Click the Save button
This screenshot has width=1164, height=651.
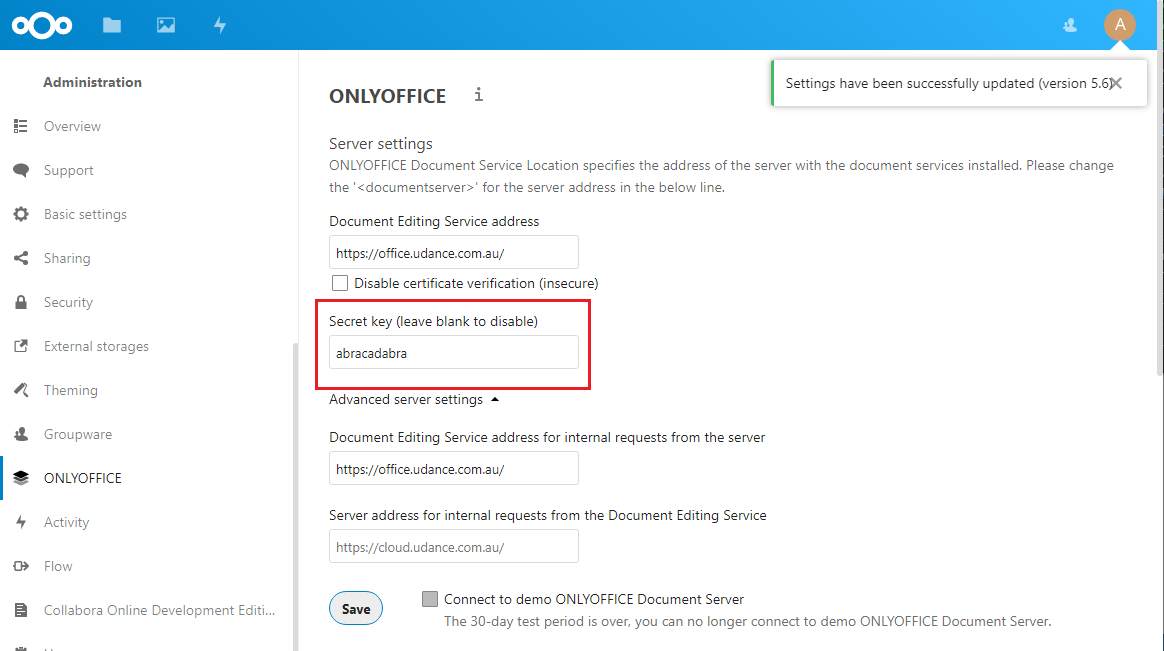click(356, 609)
